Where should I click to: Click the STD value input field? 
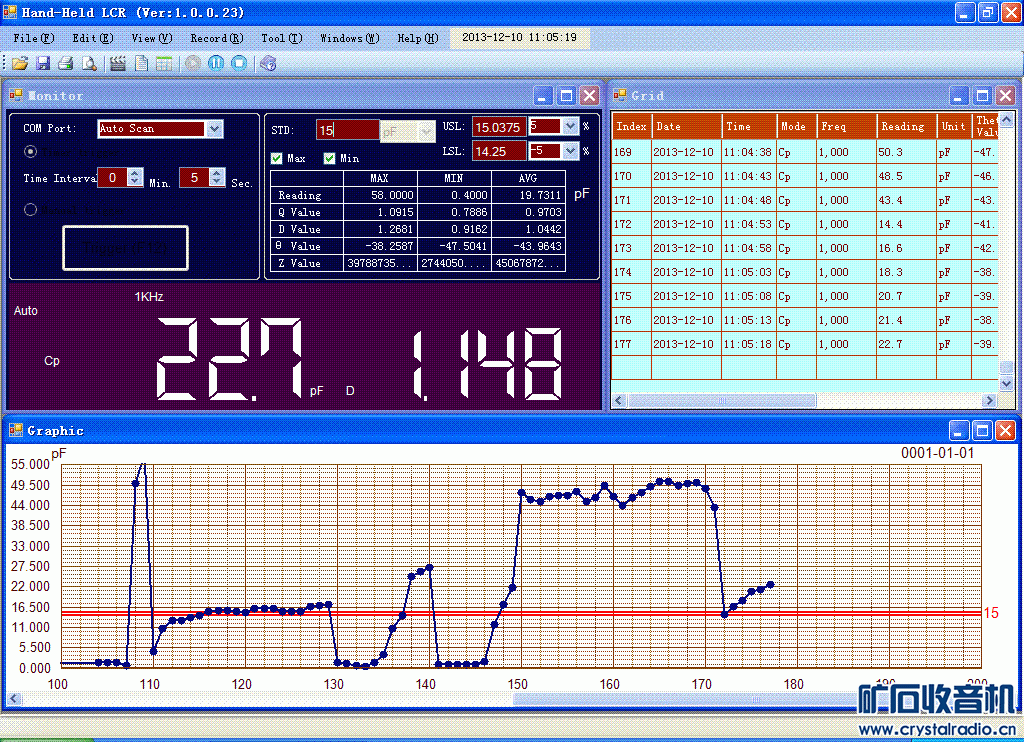[347, 130]
